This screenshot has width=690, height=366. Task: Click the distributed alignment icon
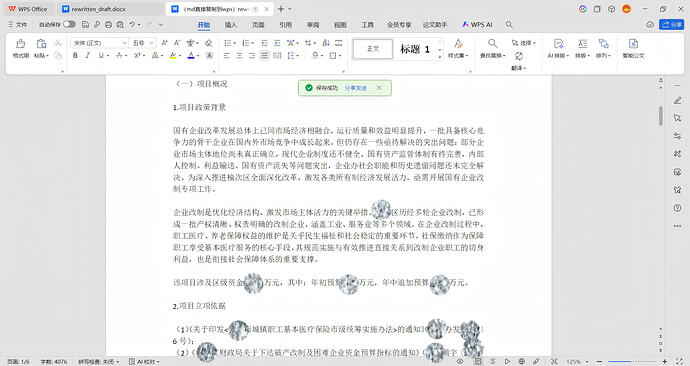pyautogui.click(x=277, y=55)
